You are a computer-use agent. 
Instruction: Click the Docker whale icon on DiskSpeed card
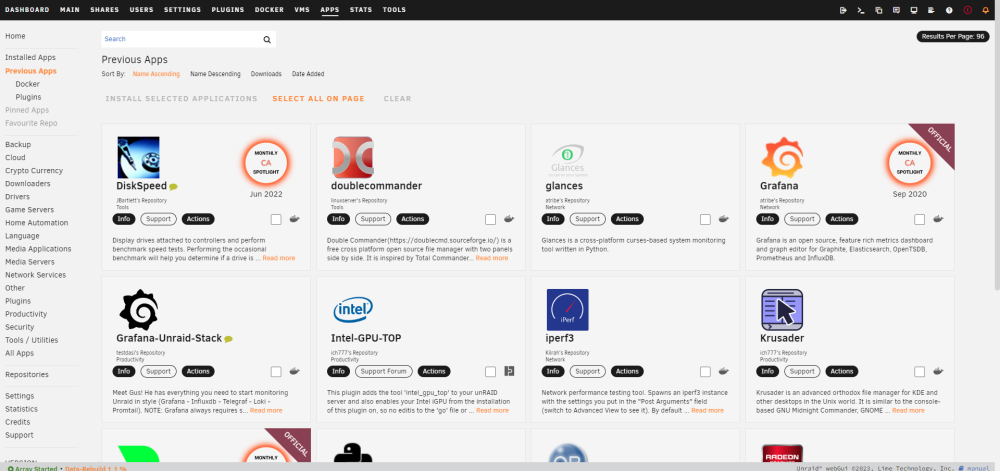(294, 219)
